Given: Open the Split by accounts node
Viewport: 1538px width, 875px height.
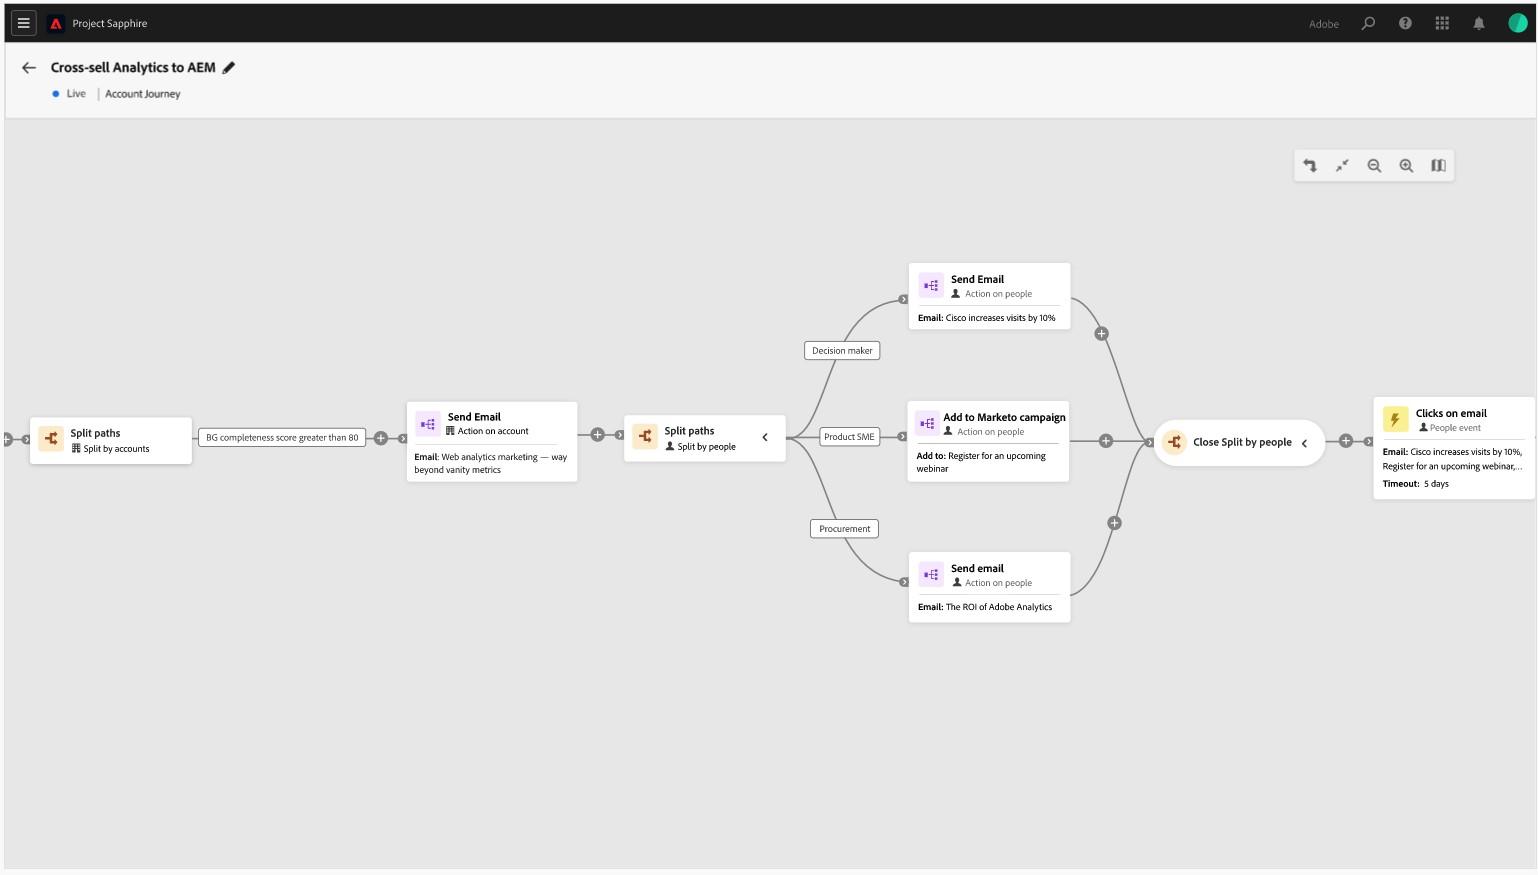Looking at the screenshot, I should click(111, 441).
